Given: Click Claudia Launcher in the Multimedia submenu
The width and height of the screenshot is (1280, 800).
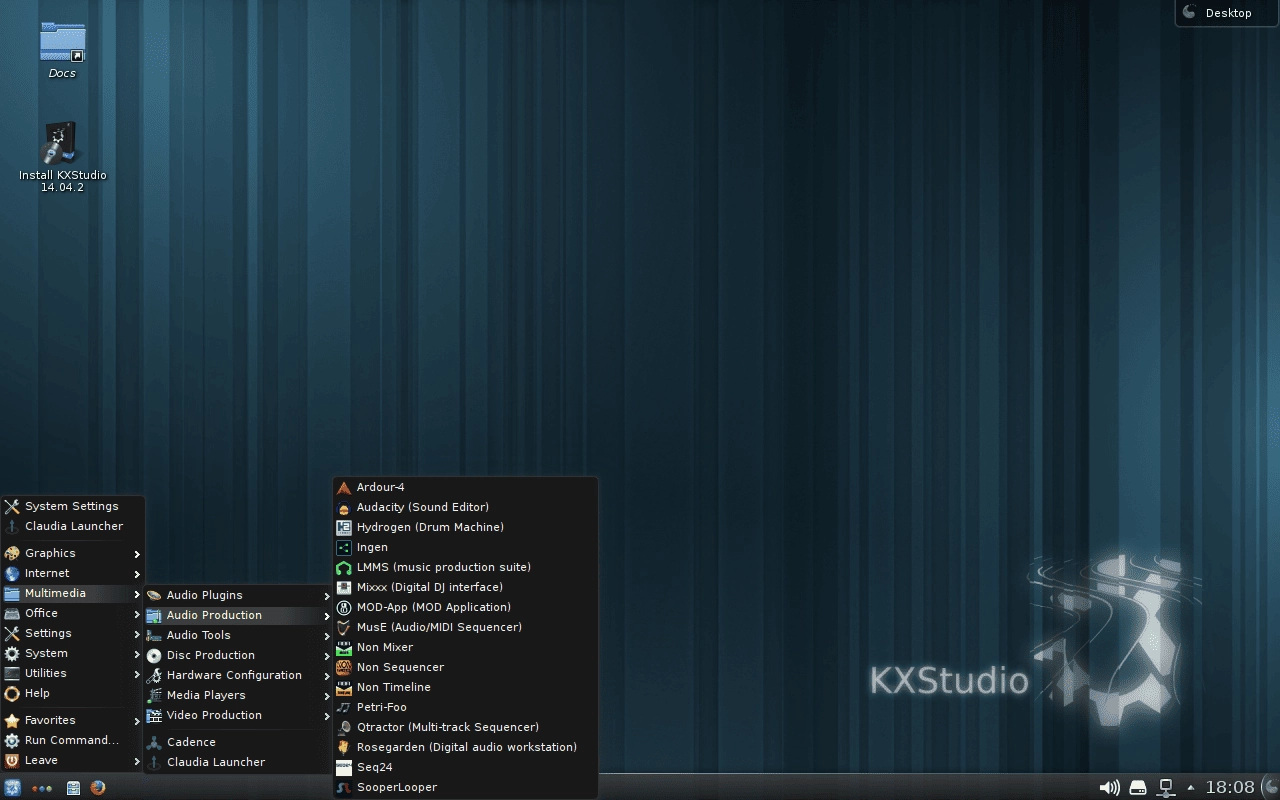Looking at the screenshot, I should (238, 762).
